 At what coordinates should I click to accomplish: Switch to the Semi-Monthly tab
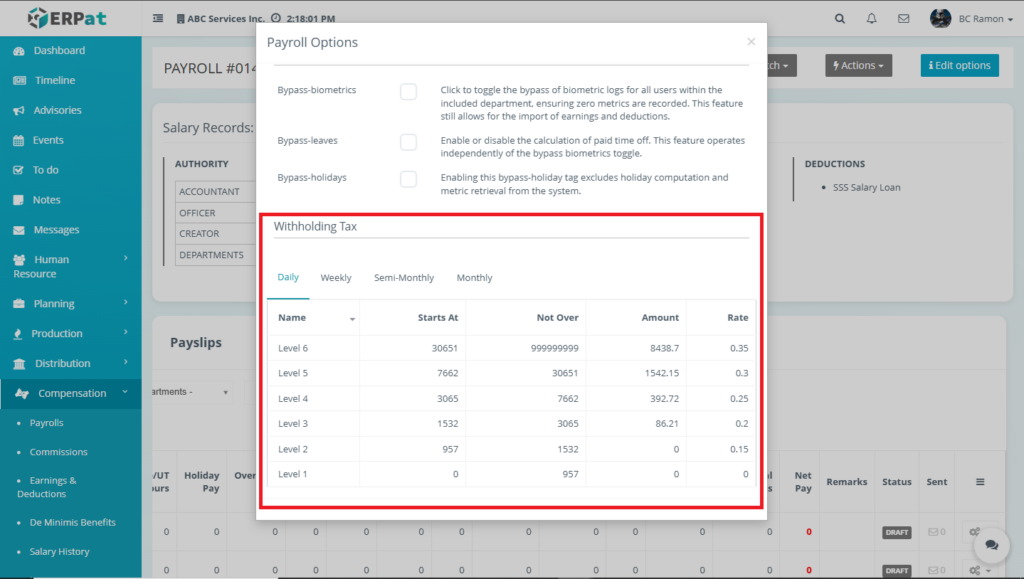click(404, 278)
